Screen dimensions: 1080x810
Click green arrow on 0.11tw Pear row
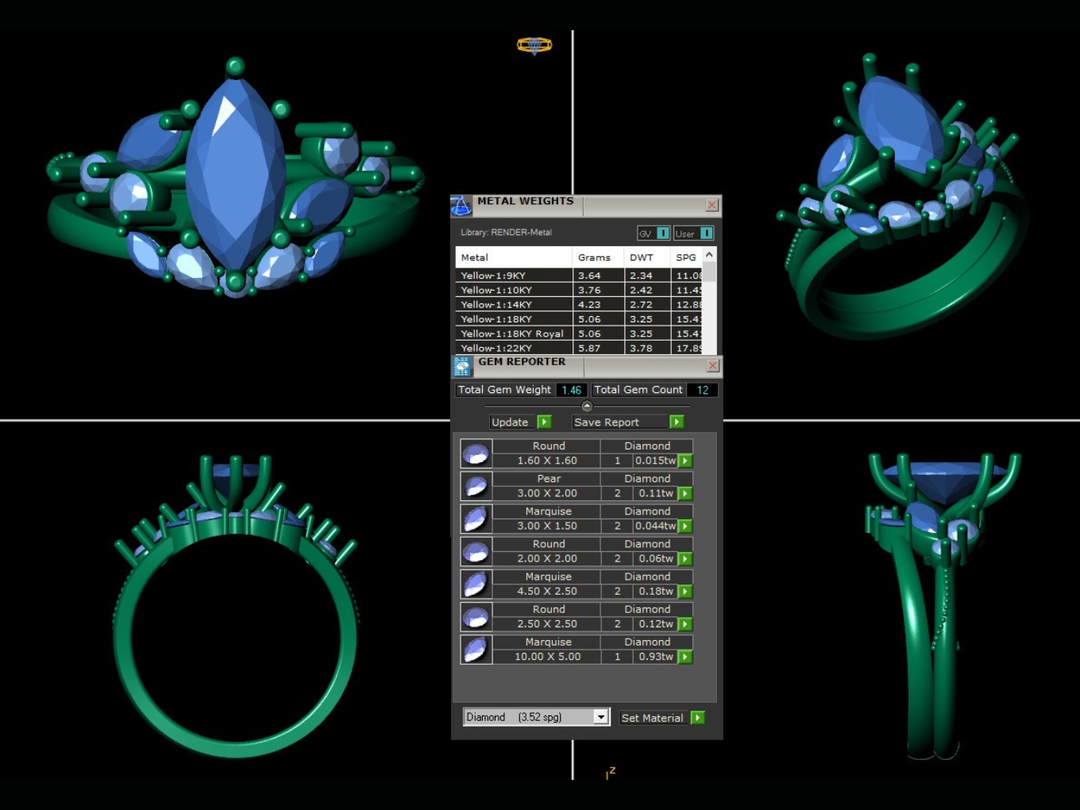pos(685,493)
